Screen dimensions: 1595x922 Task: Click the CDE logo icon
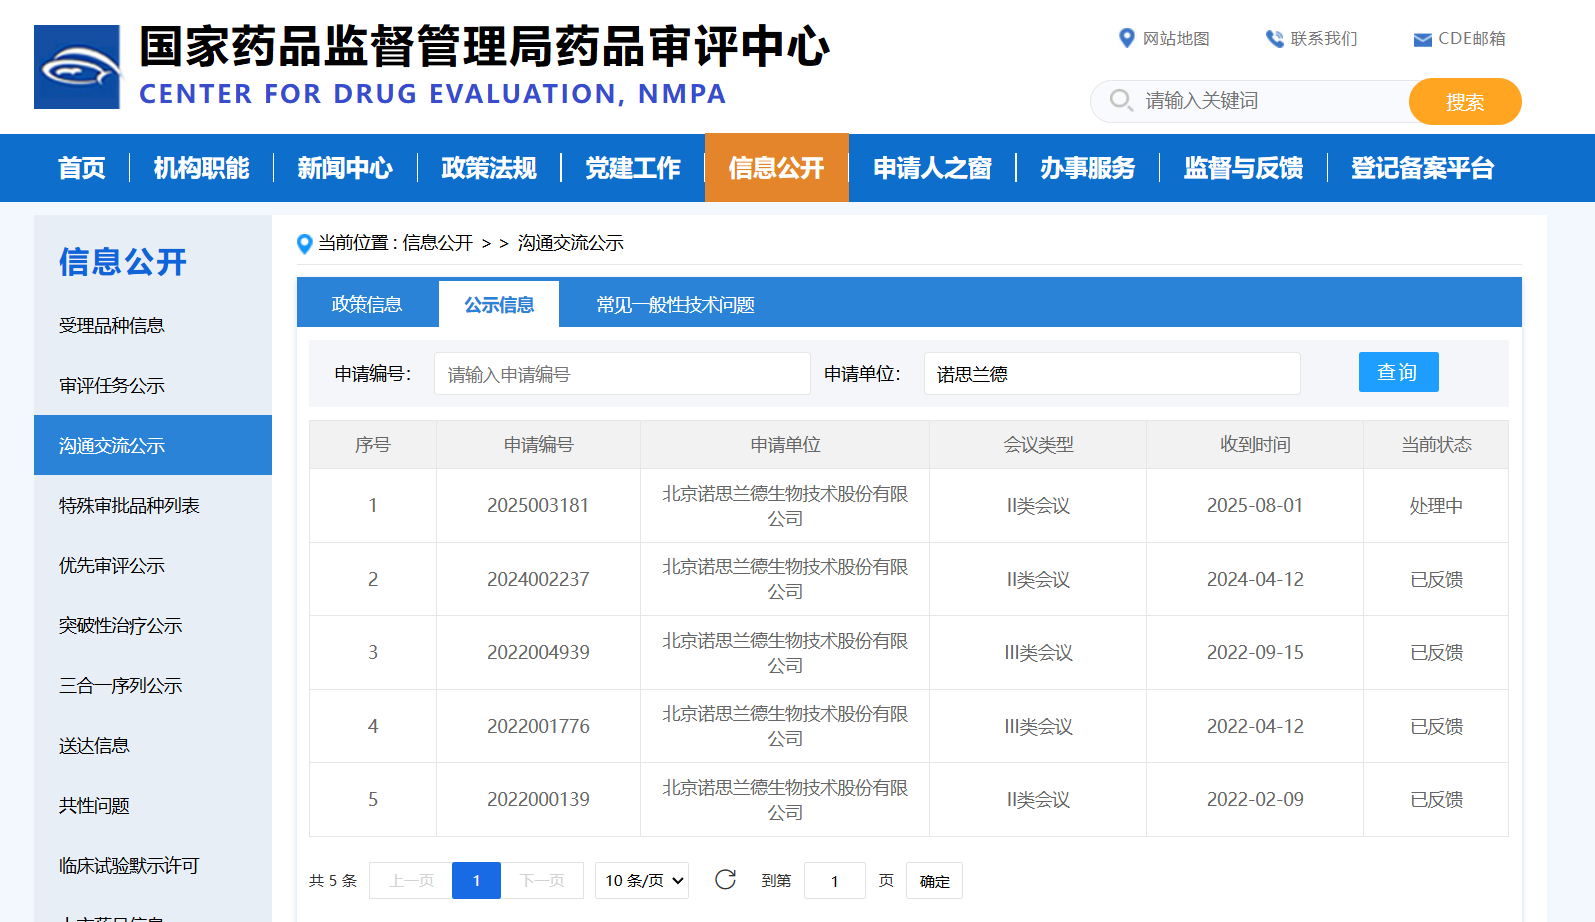[x=77, y=67]
